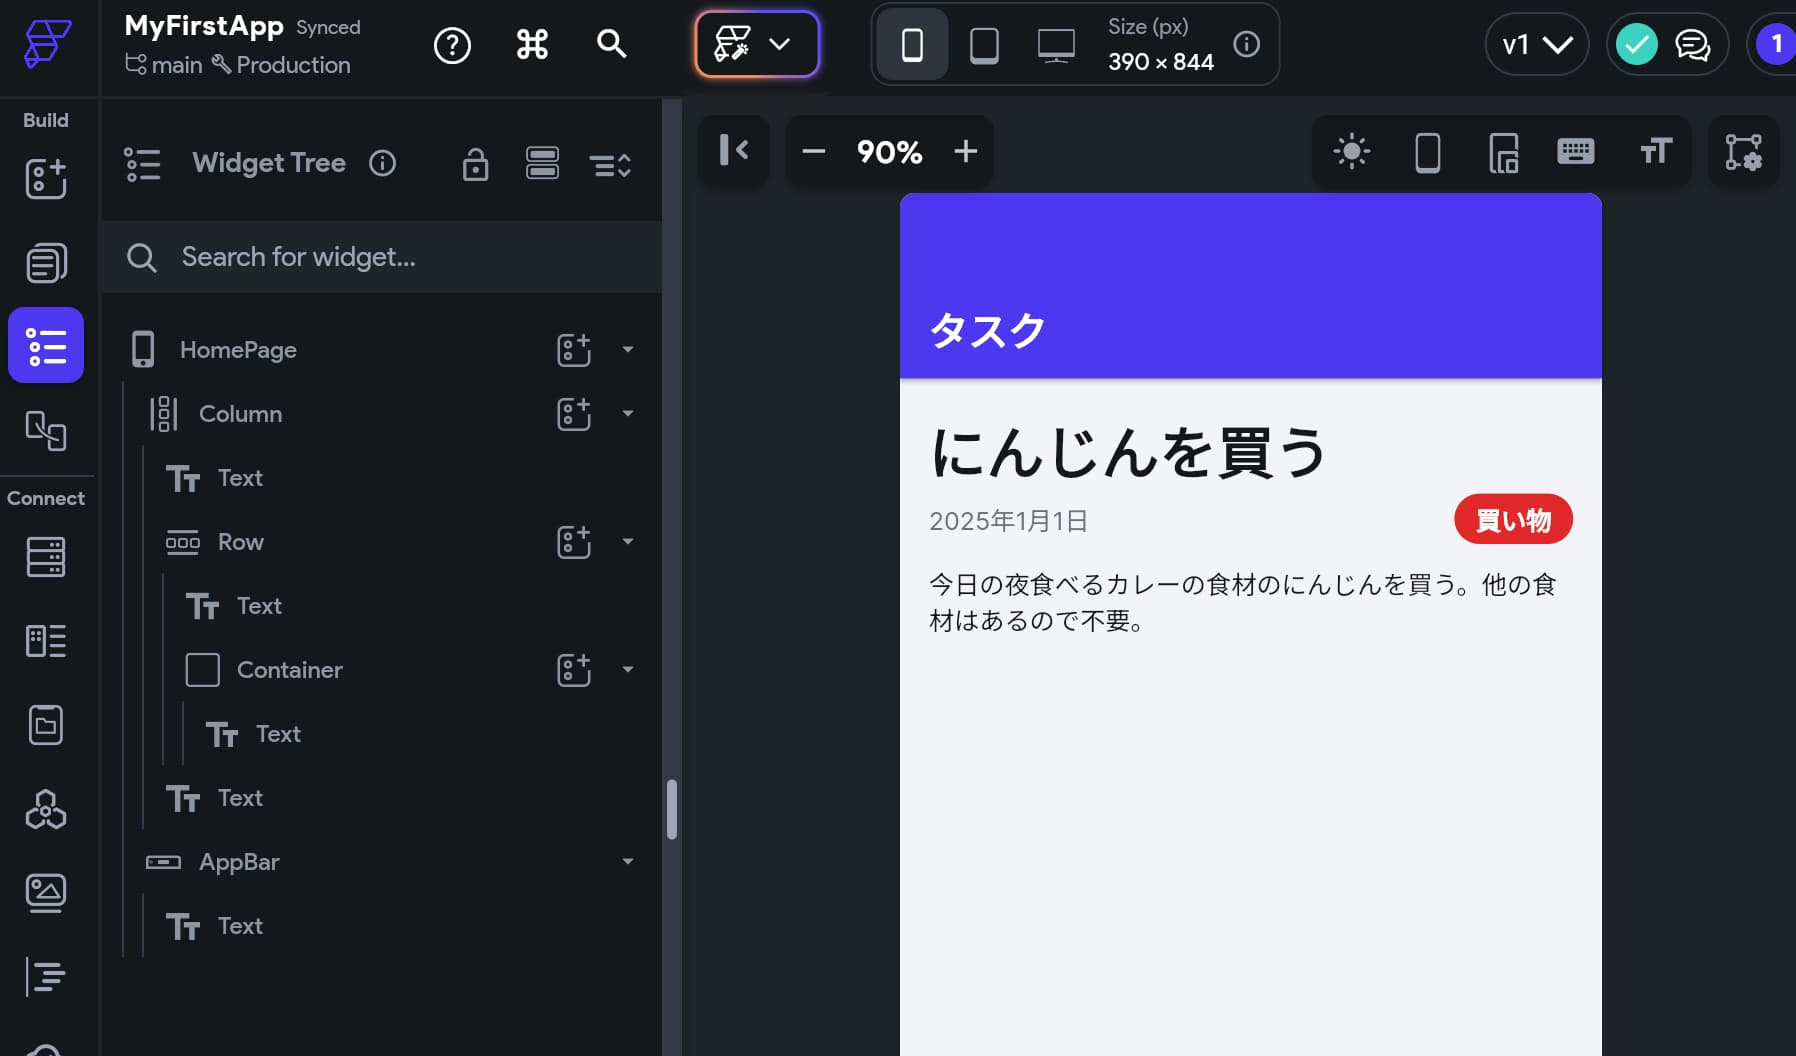The image size is (1796, 1056).
Task: Click the FlutterFlow logo icon
Action: coord(47,44)
